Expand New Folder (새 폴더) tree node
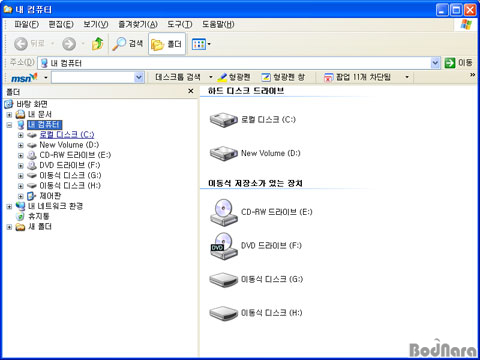Image resolution: width=480 pixels, height=360 pixels. point(9,227)
